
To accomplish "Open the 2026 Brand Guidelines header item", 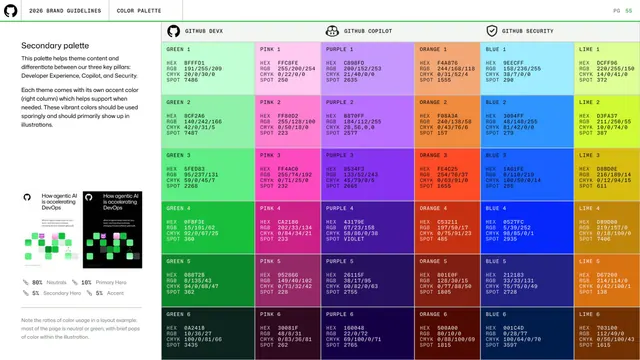I will [65, 11].
